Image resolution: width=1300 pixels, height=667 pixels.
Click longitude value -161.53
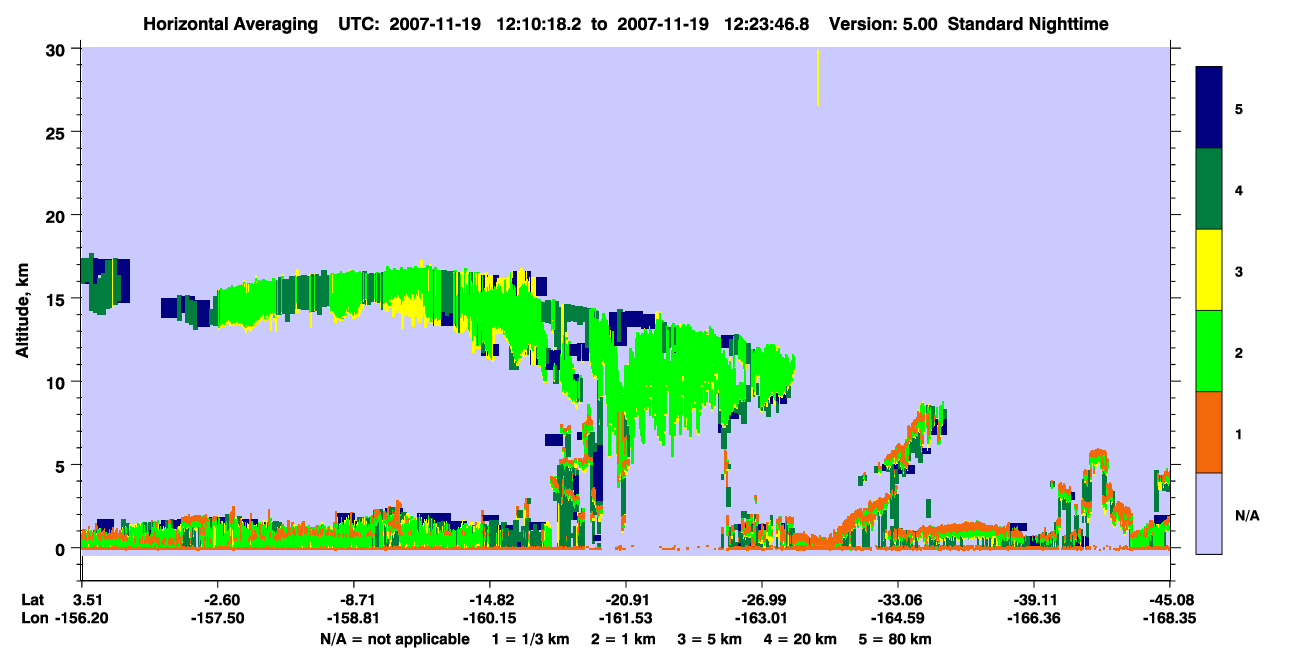[626, 619]
